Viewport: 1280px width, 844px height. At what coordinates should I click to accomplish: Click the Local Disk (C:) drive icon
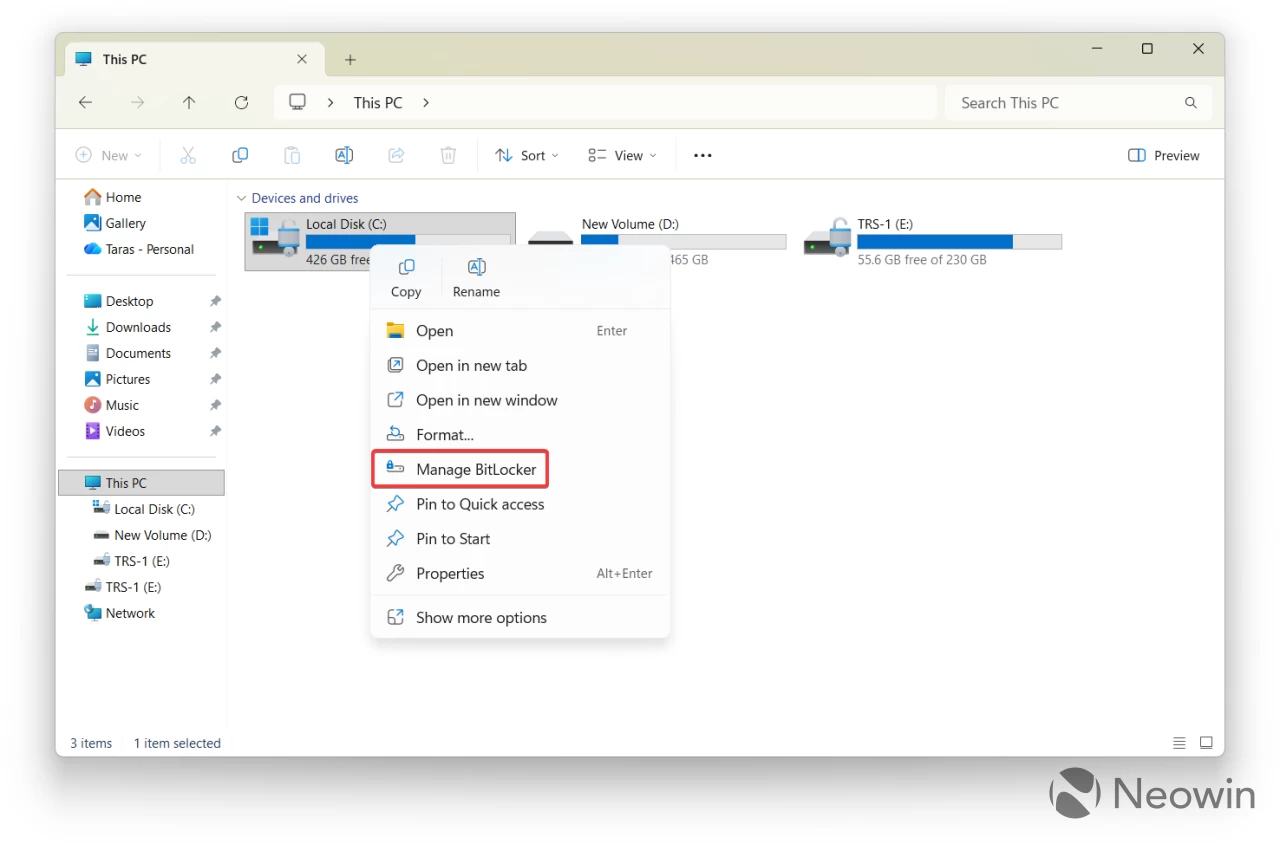(x=274, y=240)
